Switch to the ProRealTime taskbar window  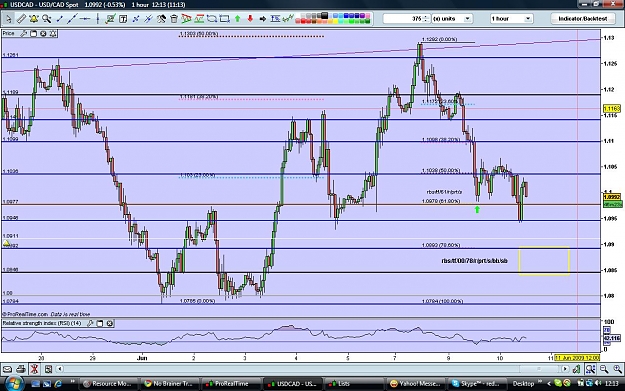(x=231, y=384)
